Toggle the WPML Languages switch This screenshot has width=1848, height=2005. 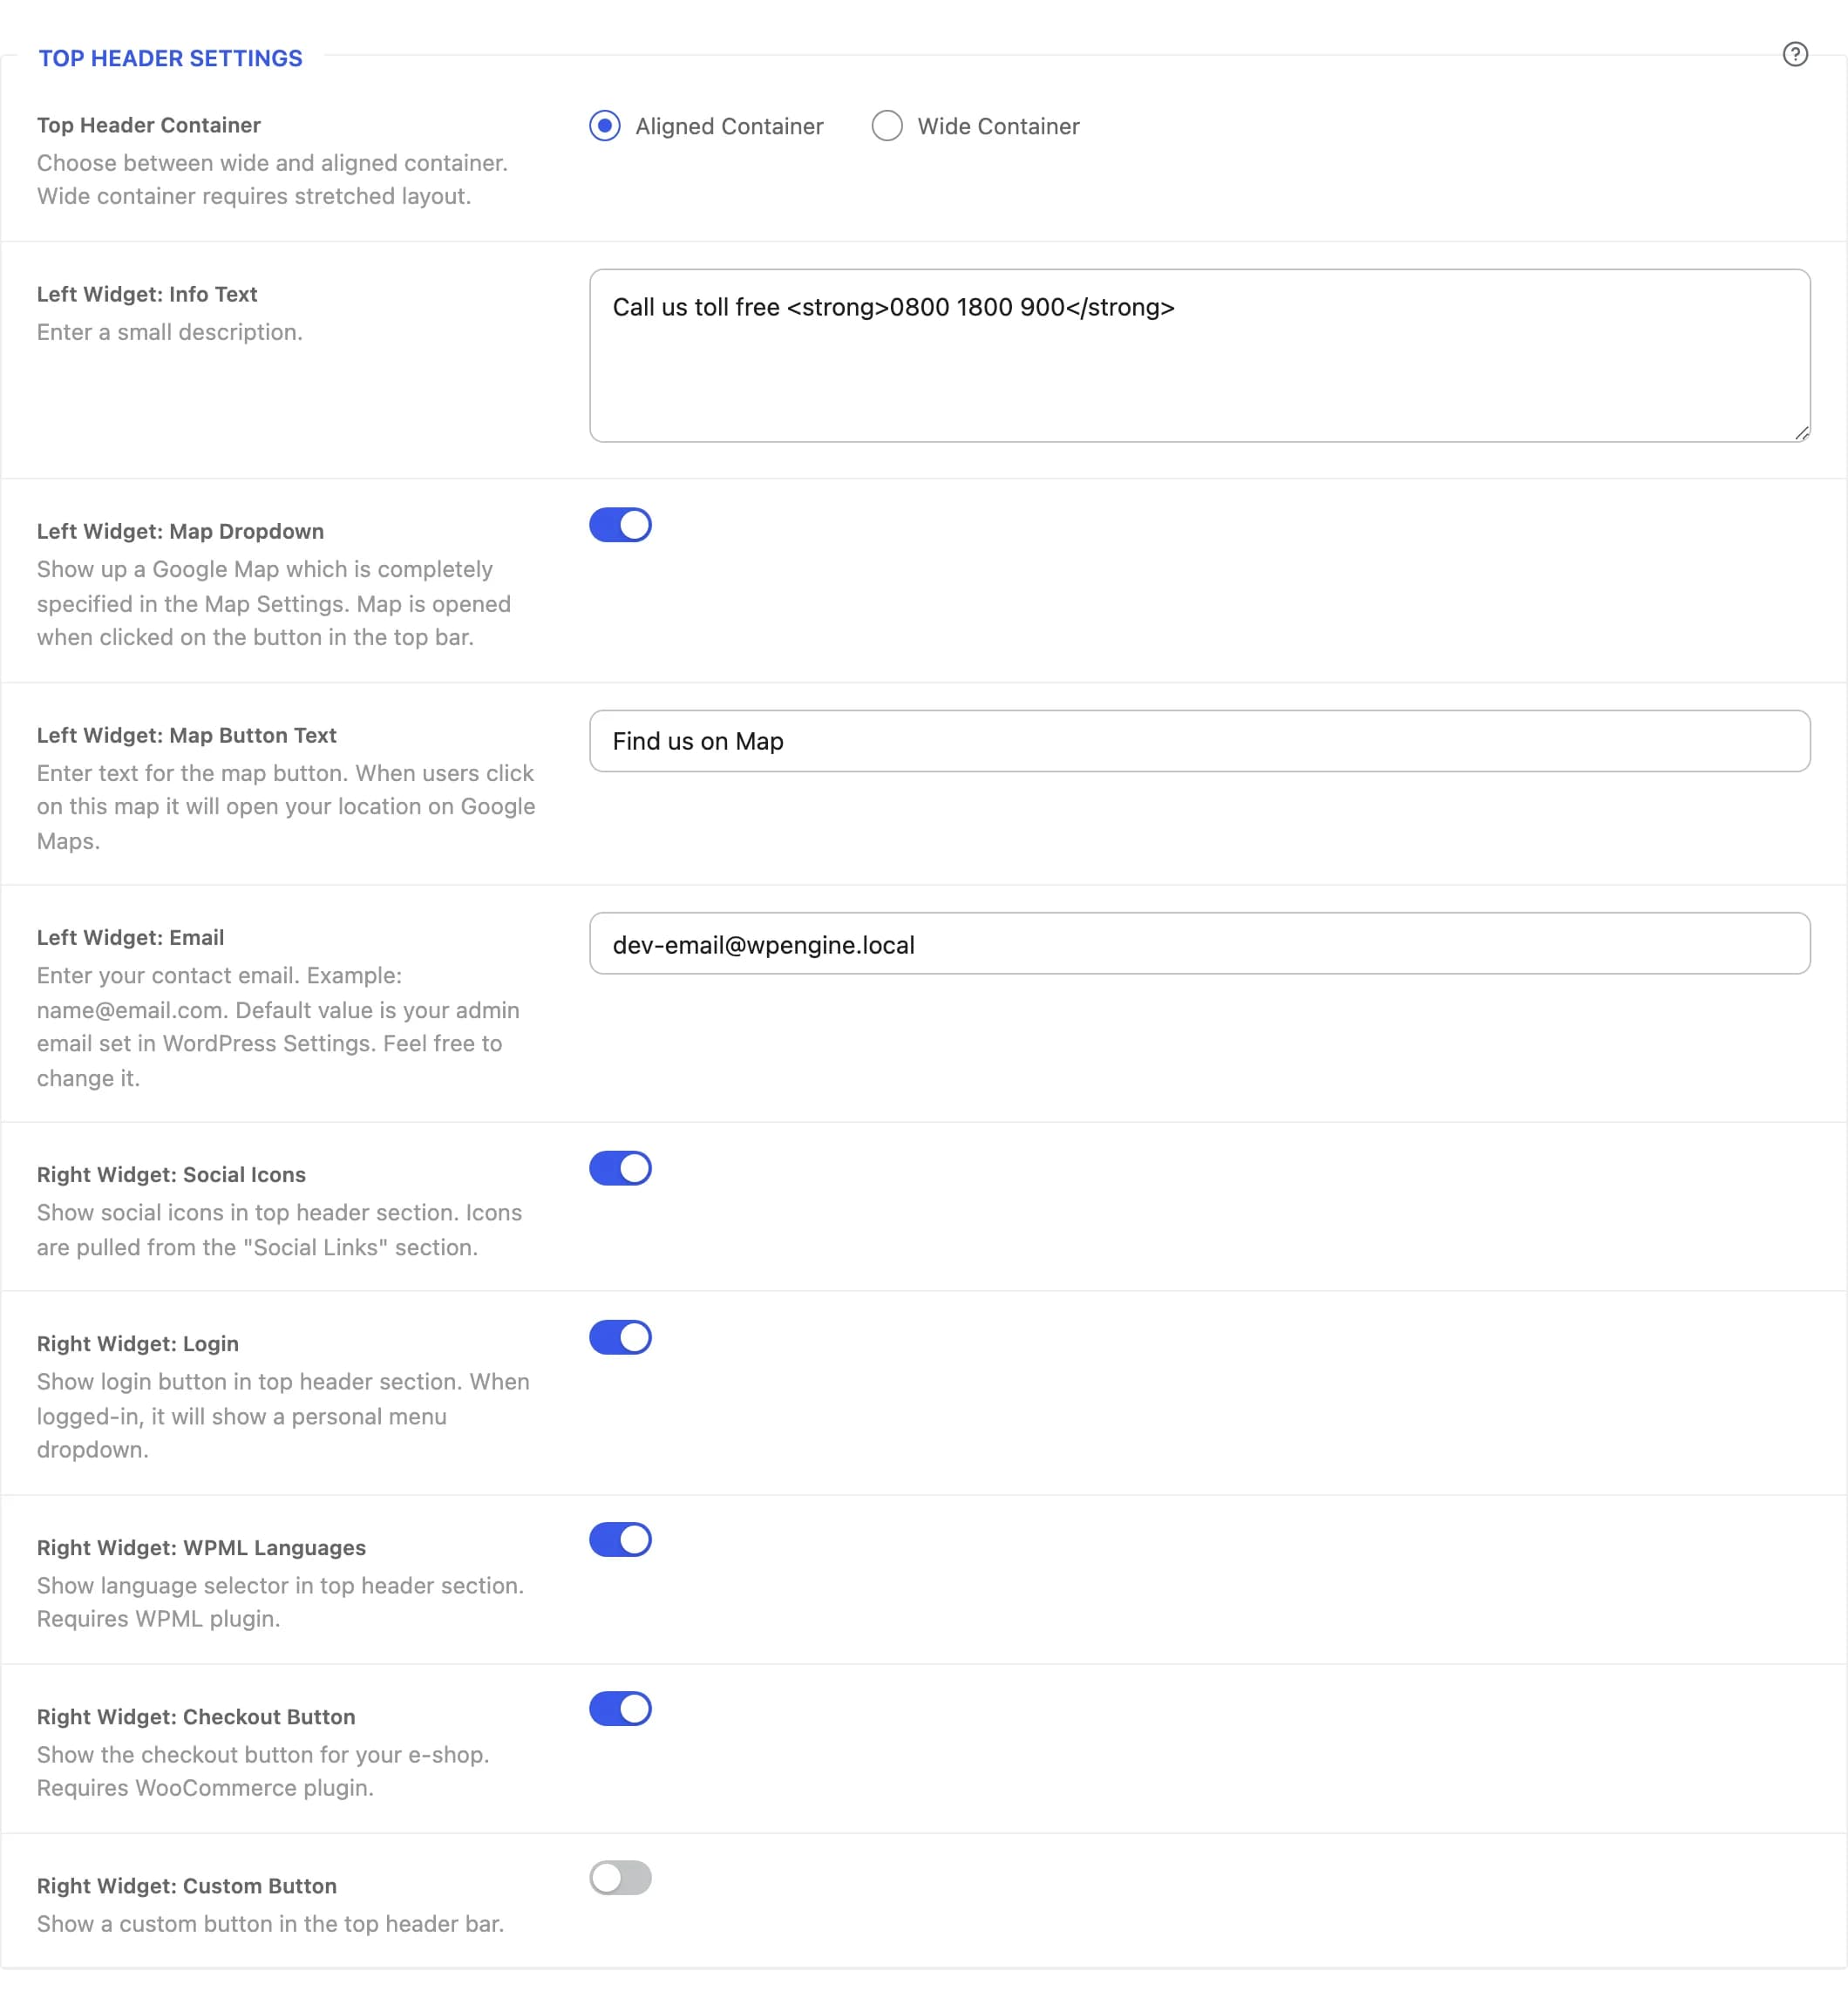[620, 1540]
